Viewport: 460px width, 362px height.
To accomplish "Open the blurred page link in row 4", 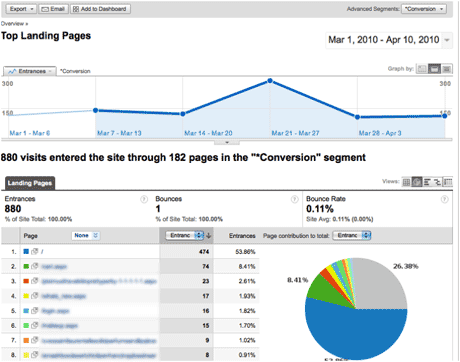I will tap(63, 296).
